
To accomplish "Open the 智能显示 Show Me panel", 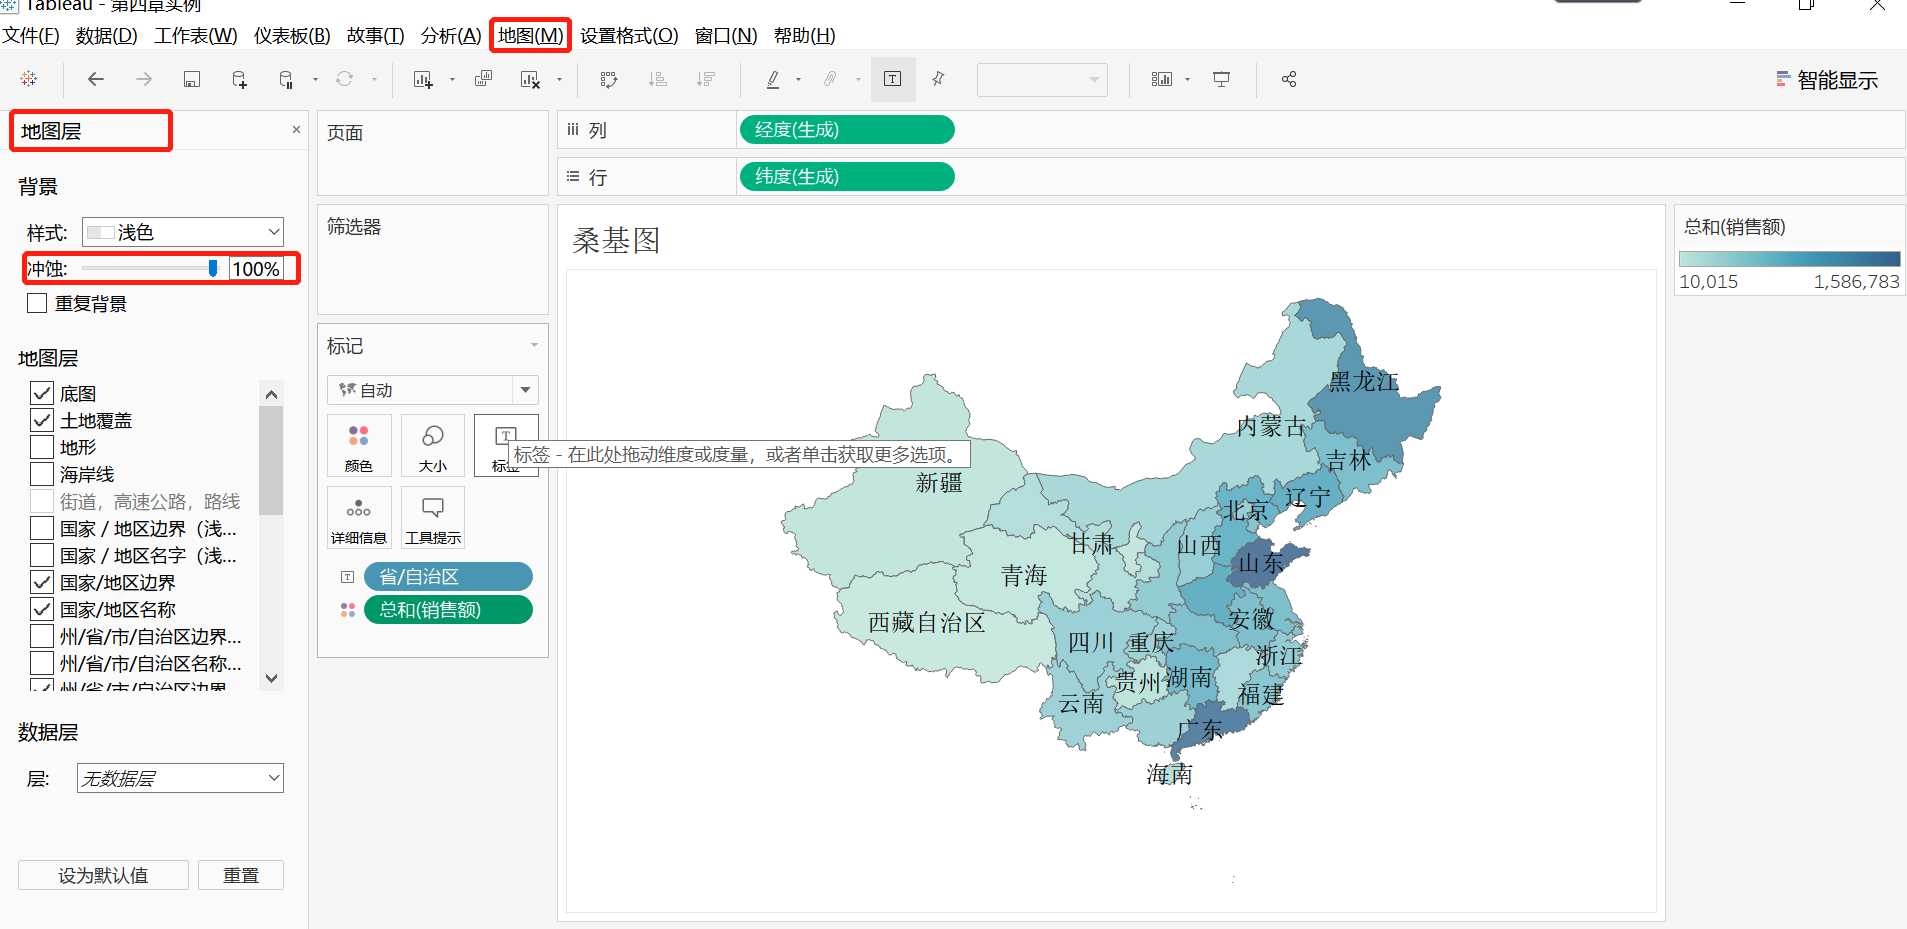I will 1827,80.
